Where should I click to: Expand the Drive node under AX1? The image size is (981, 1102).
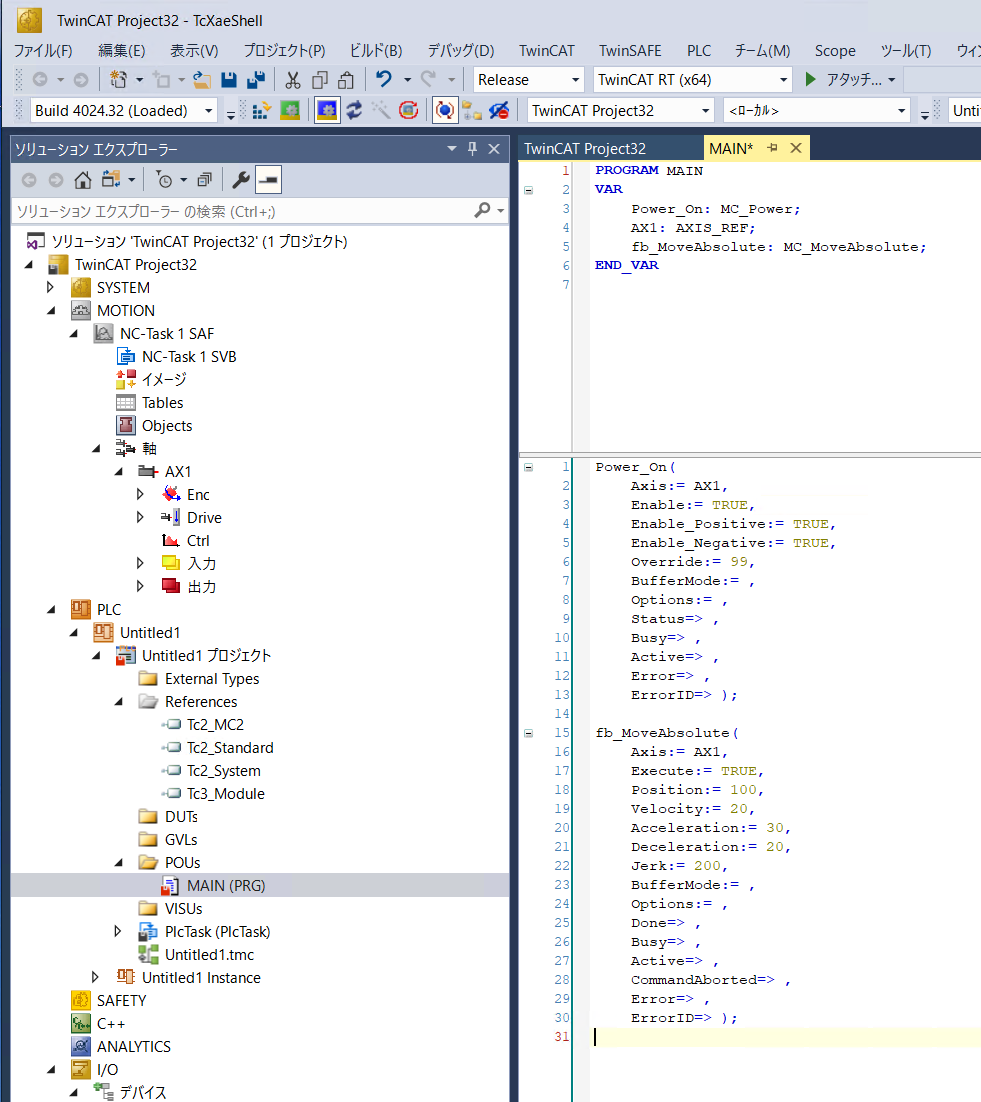tap(140, 517)
